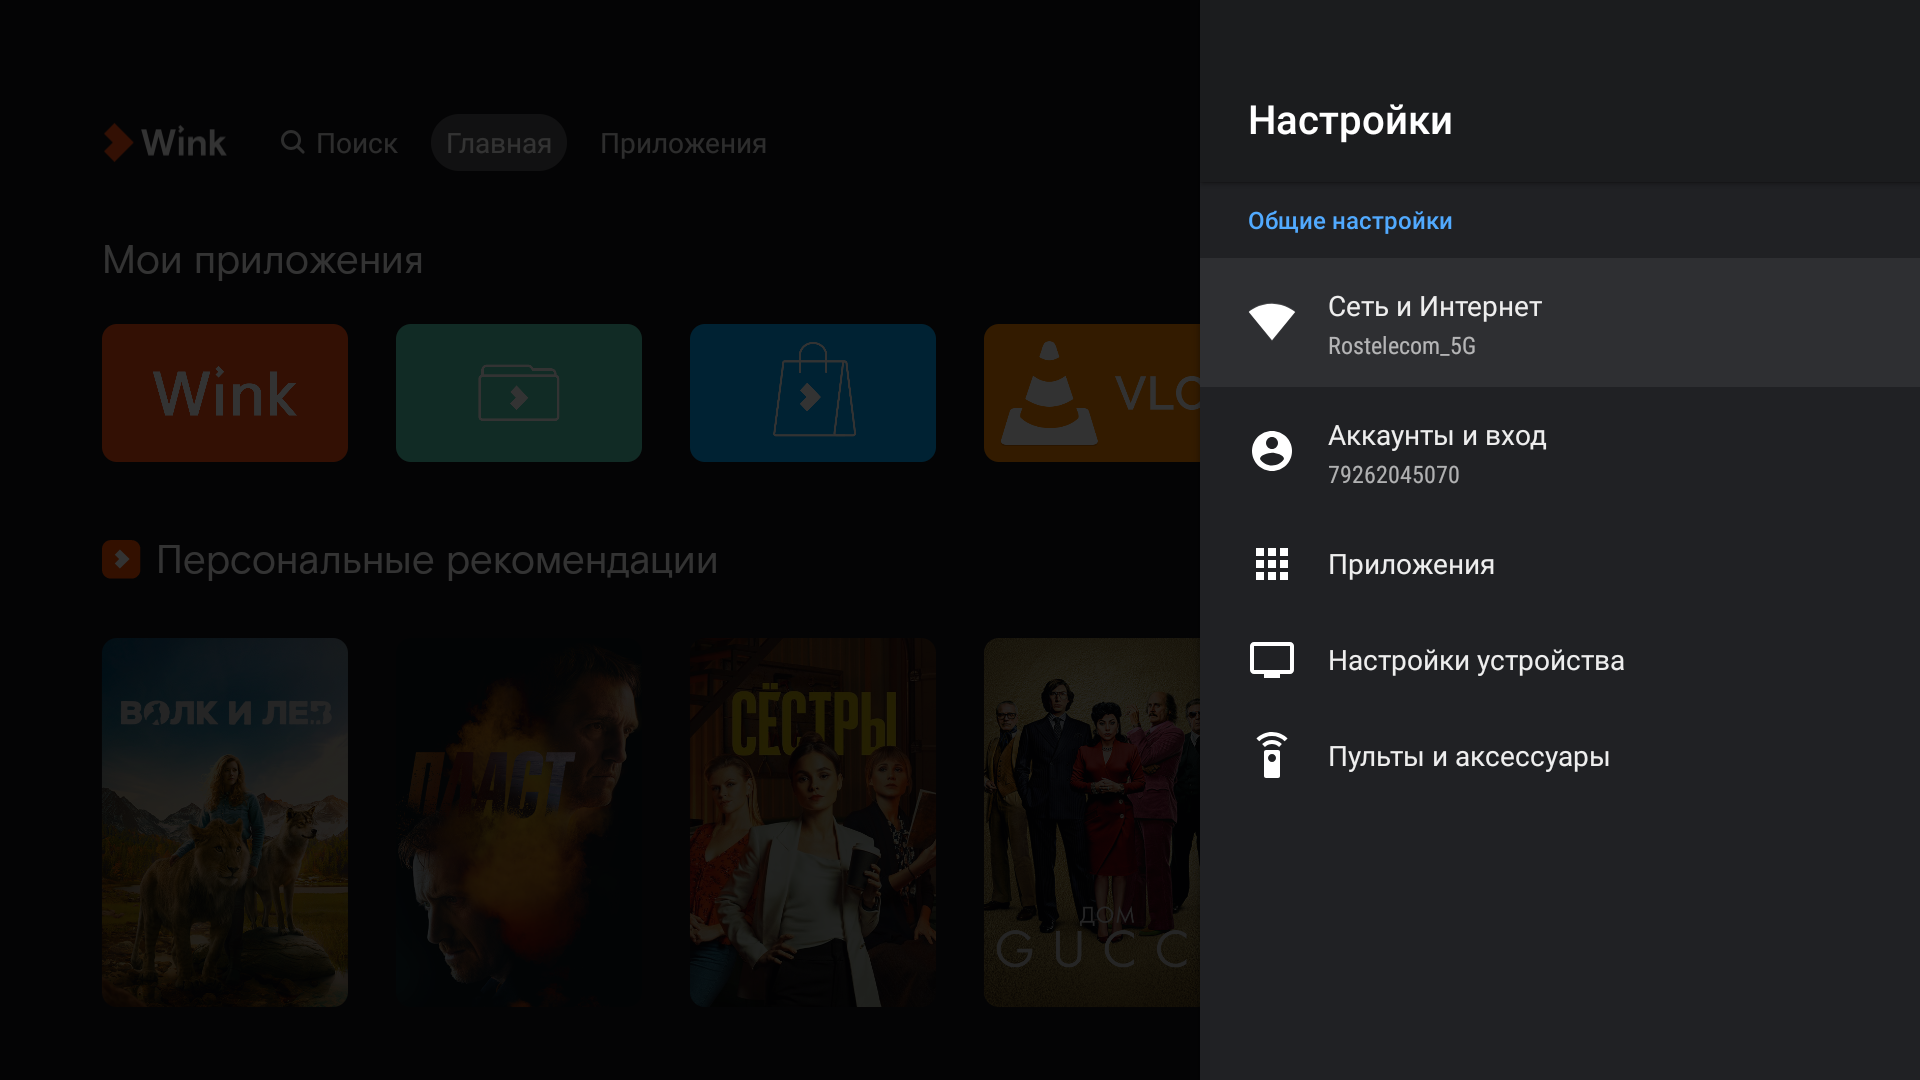1920x1080 pixels.
Task: Click the search magnifier icon
Action: point(292,142)
